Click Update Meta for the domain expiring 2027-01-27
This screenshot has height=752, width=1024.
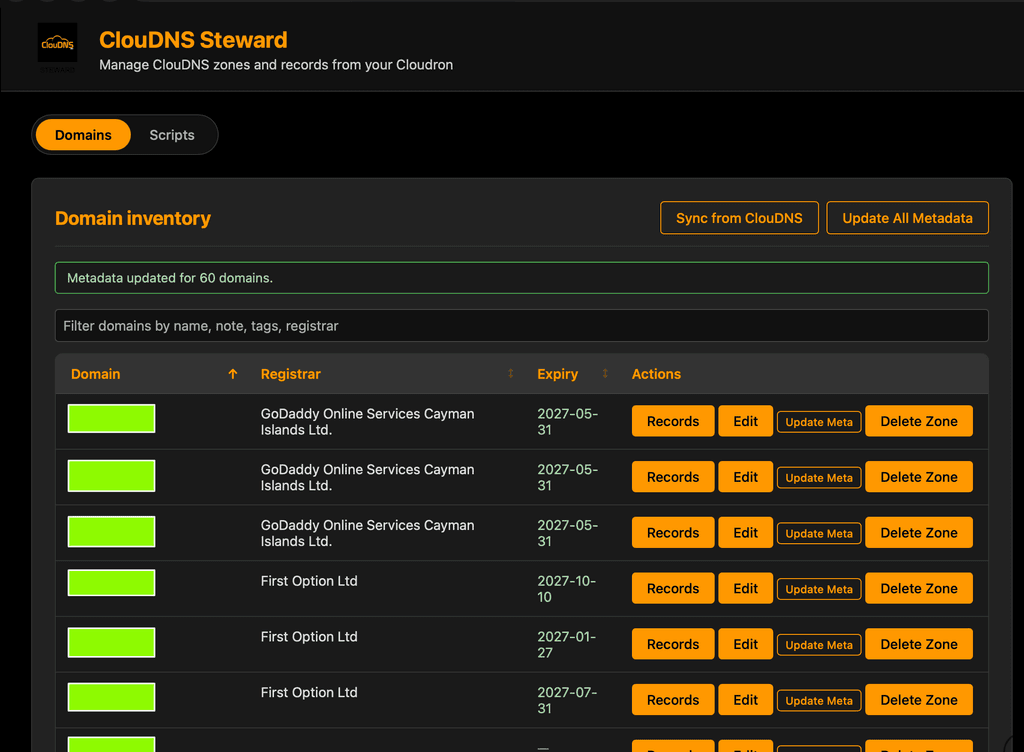(818, 645)
